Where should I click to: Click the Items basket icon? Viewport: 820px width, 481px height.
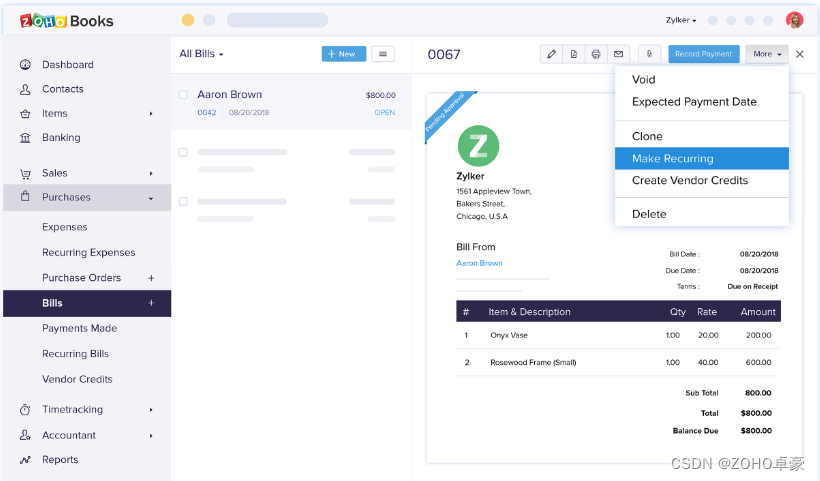25,113
